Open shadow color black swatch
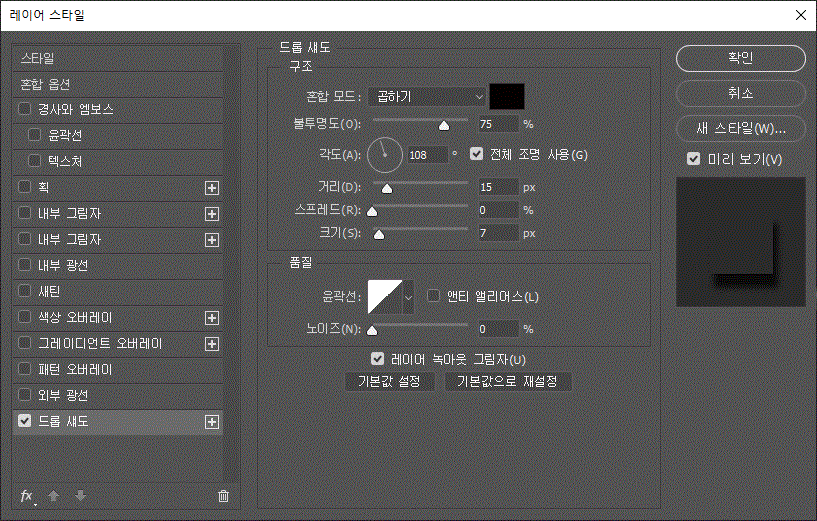 point(507,96)
